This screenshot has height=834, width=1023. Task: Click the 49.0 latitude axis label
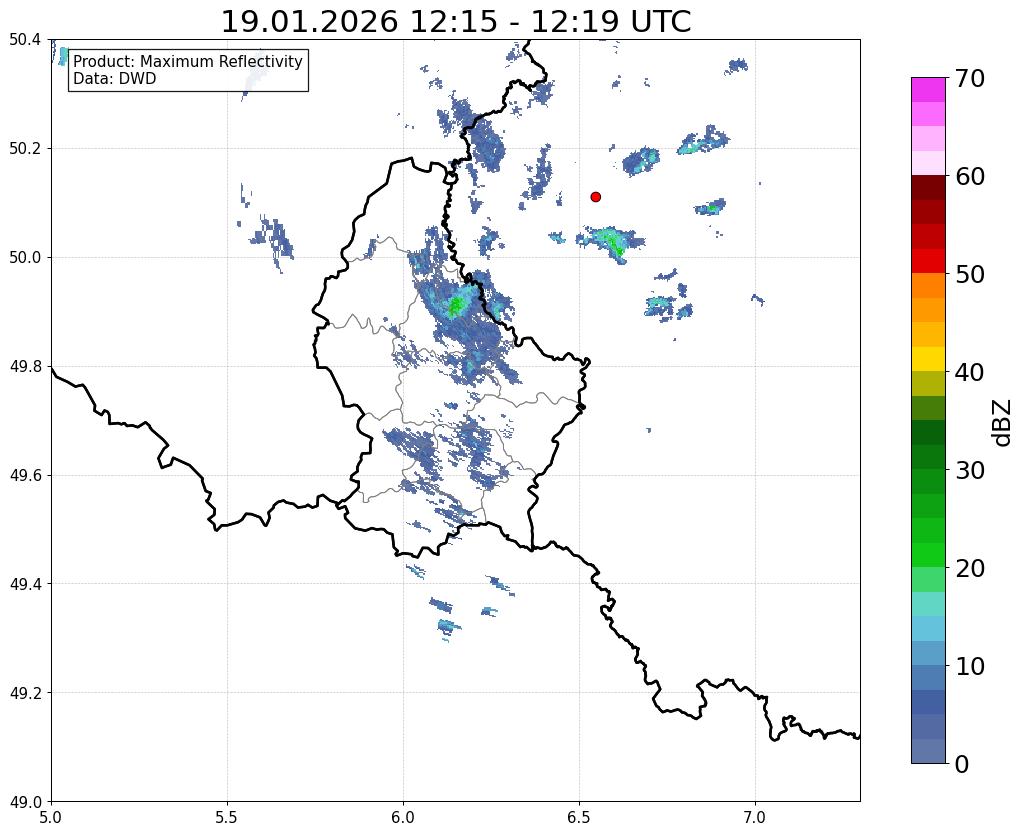[25, 801]
